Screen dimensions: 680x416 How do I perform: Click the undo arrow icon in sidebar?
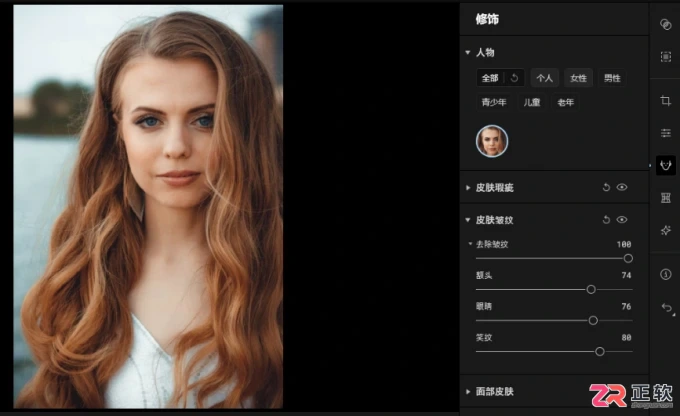(667, 308)
